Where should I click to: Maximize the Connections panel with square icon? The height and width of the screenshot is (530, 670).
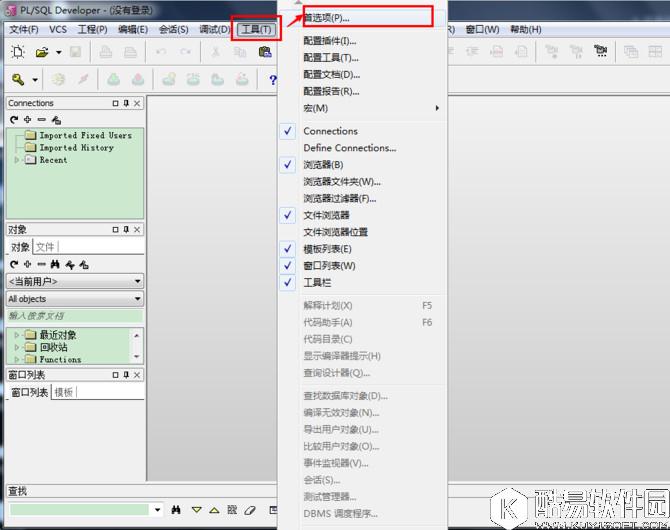click(x=115, y=103)
